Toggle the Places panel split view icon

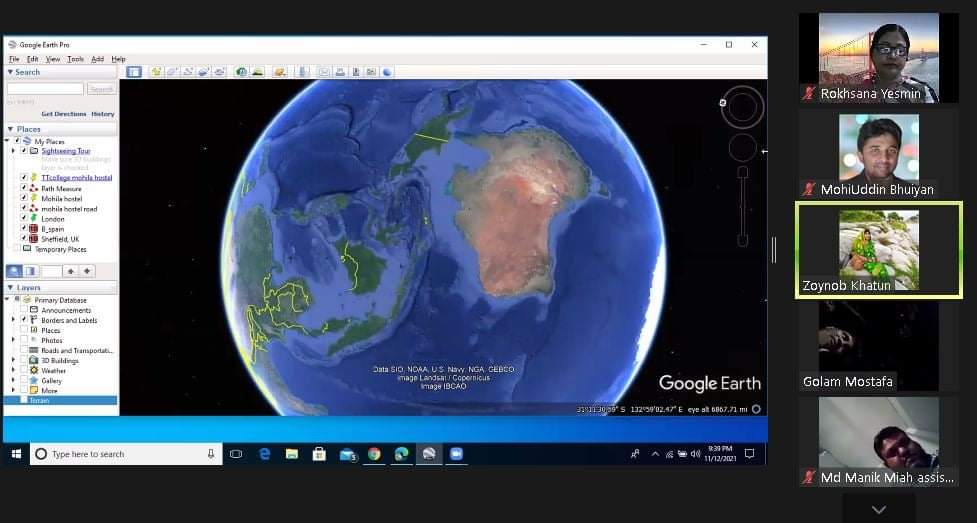31,271
